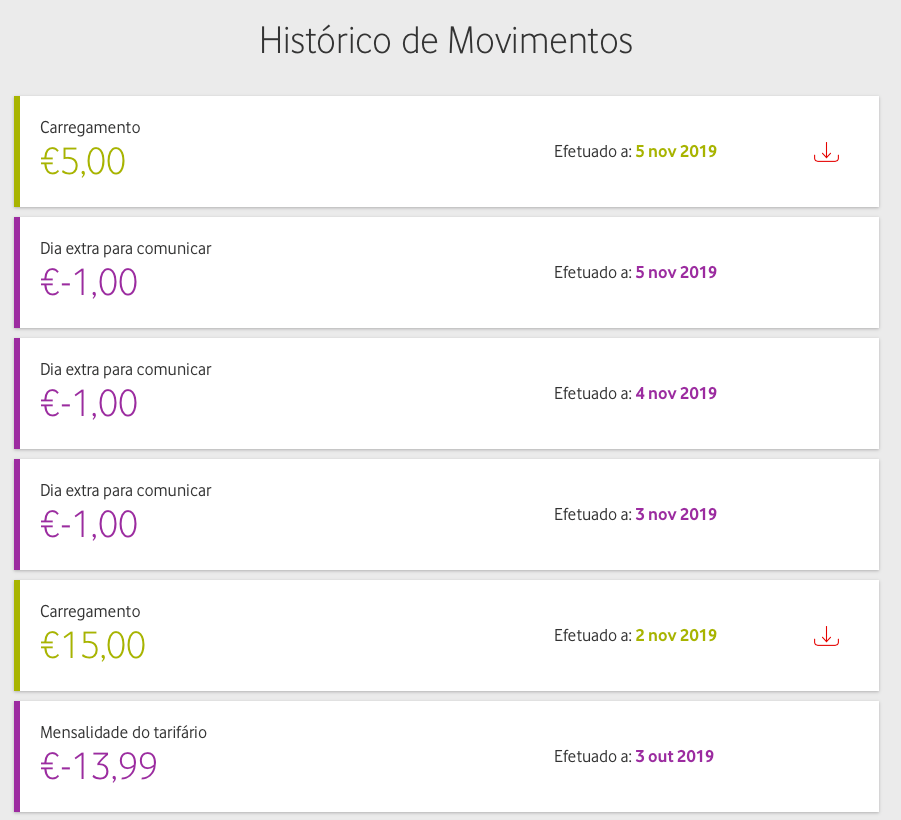Click the download icon for the €5,00 Carregamento
This screenshot has width=901, height=820.
(x=825, y=151)
